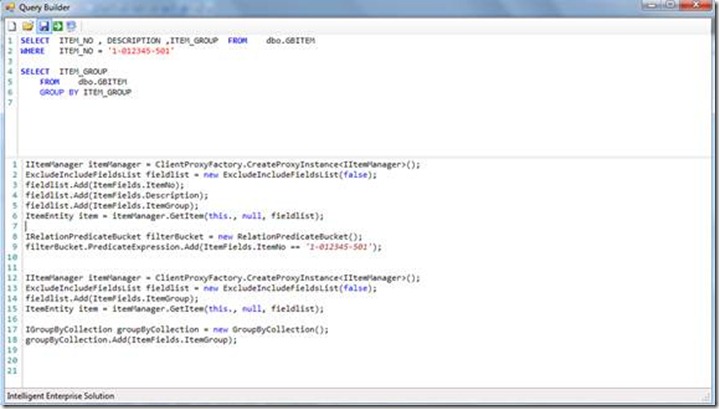Click 'filterBucket.PredicateExpression.Add' on line 9
This screenshot has width=719, height=409.
tap(203, 247)
